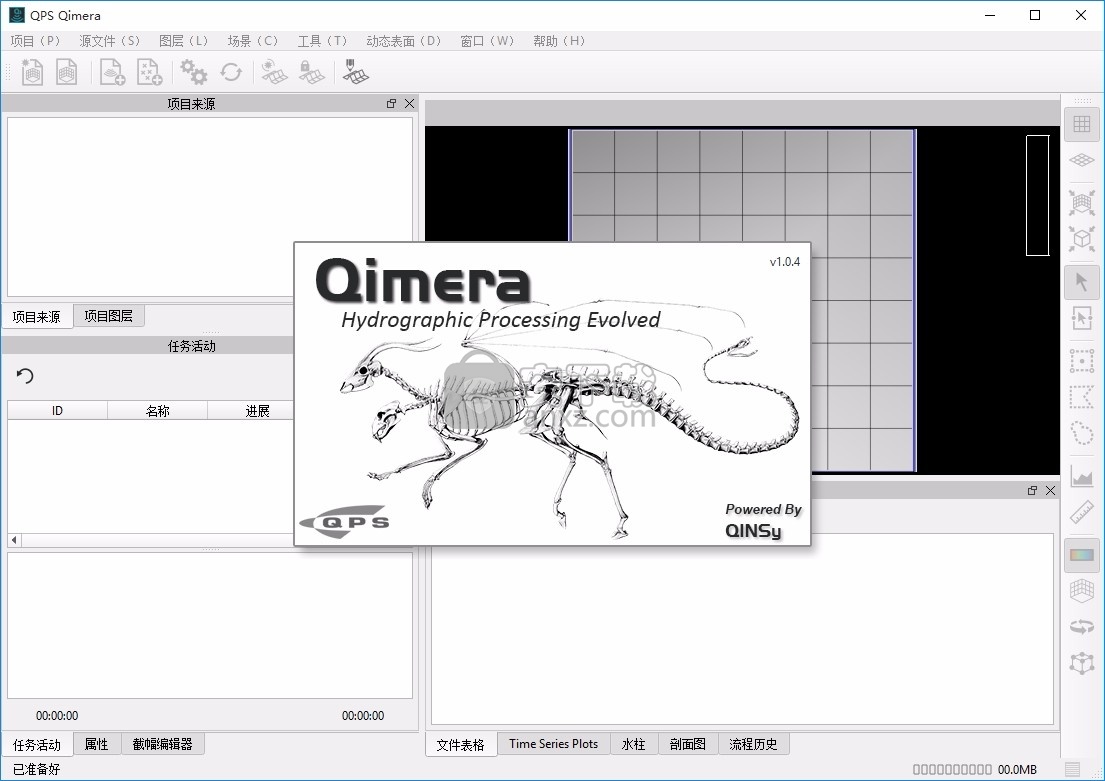Float the 项目来源 panel
Image resolution: width=1105 pixels, height=781 pixels.
pyautogui.click(x=391, y=104)
